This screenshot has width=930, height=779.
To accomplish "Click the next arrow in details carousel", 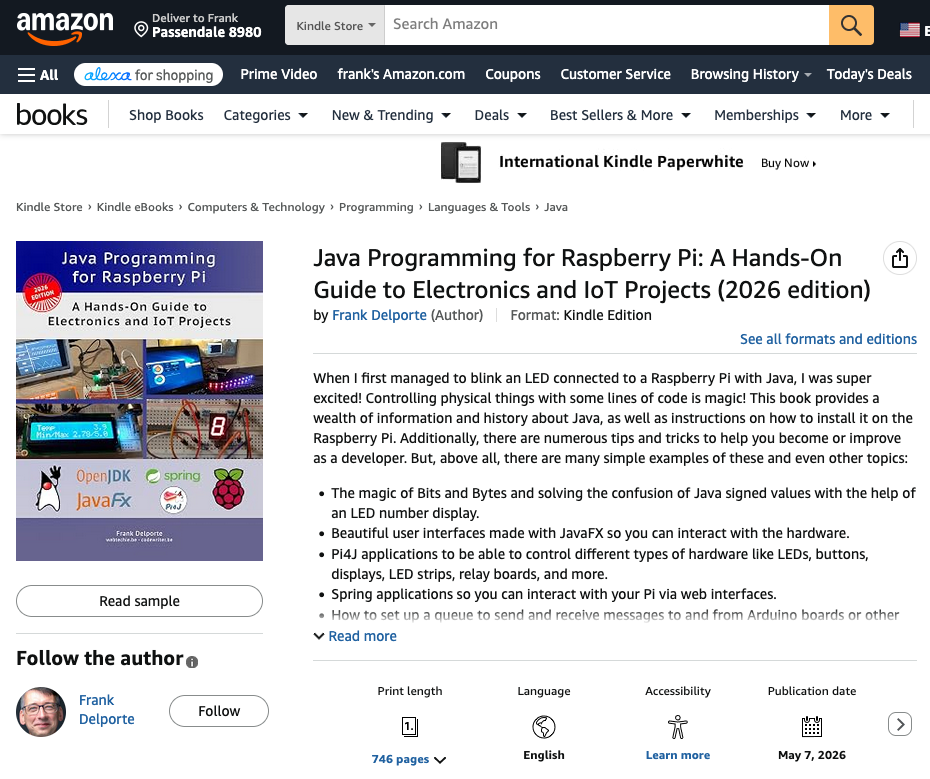I will [899, 724].
